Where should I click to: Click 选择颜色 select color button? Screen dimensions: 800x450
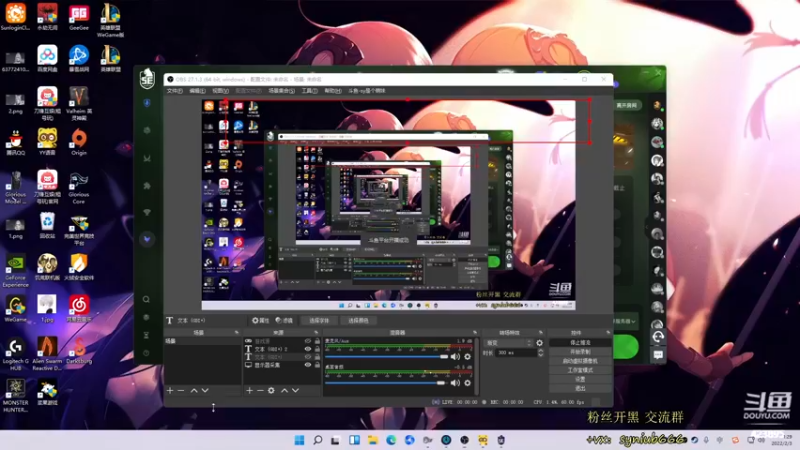(x=358, y=320)
